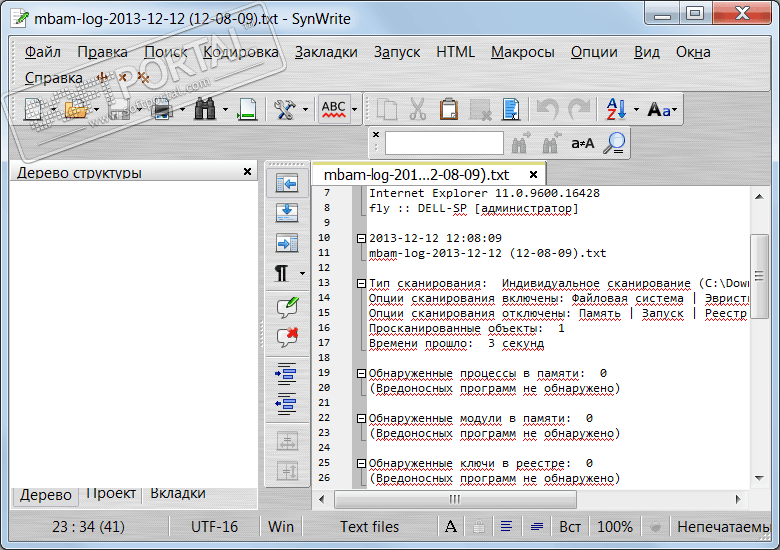The image size is (780, 550).
Task: Close the Дерево структуры panel
Action: 247,172
